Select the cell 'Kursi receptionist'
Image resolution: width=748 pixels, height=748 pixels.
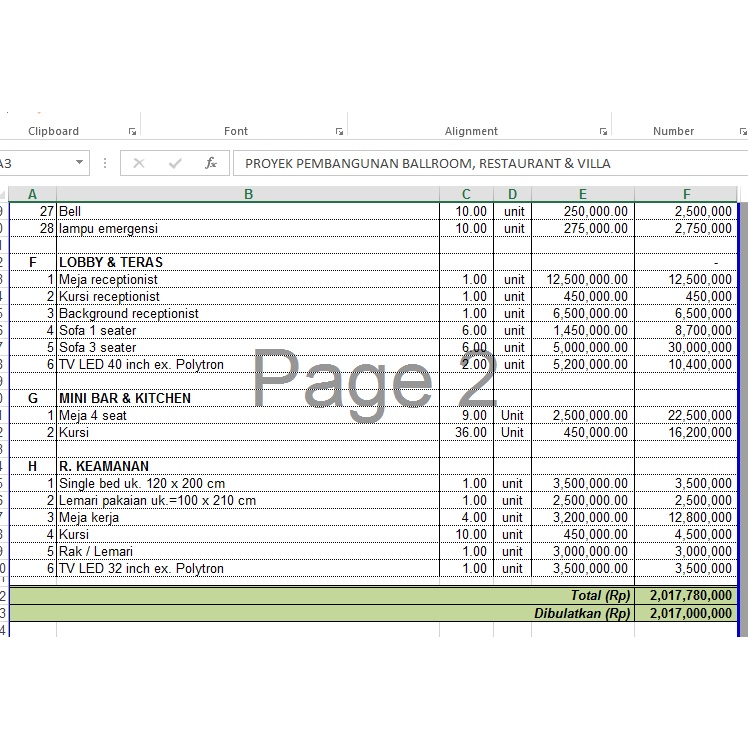(x=248, y=296)
